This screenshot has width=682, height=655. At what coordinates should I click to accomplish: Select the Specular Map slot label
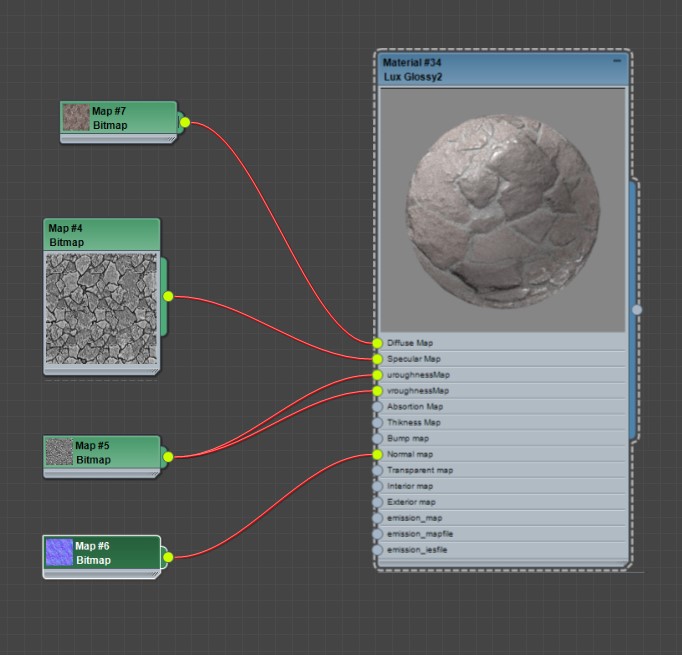point(413,359)
